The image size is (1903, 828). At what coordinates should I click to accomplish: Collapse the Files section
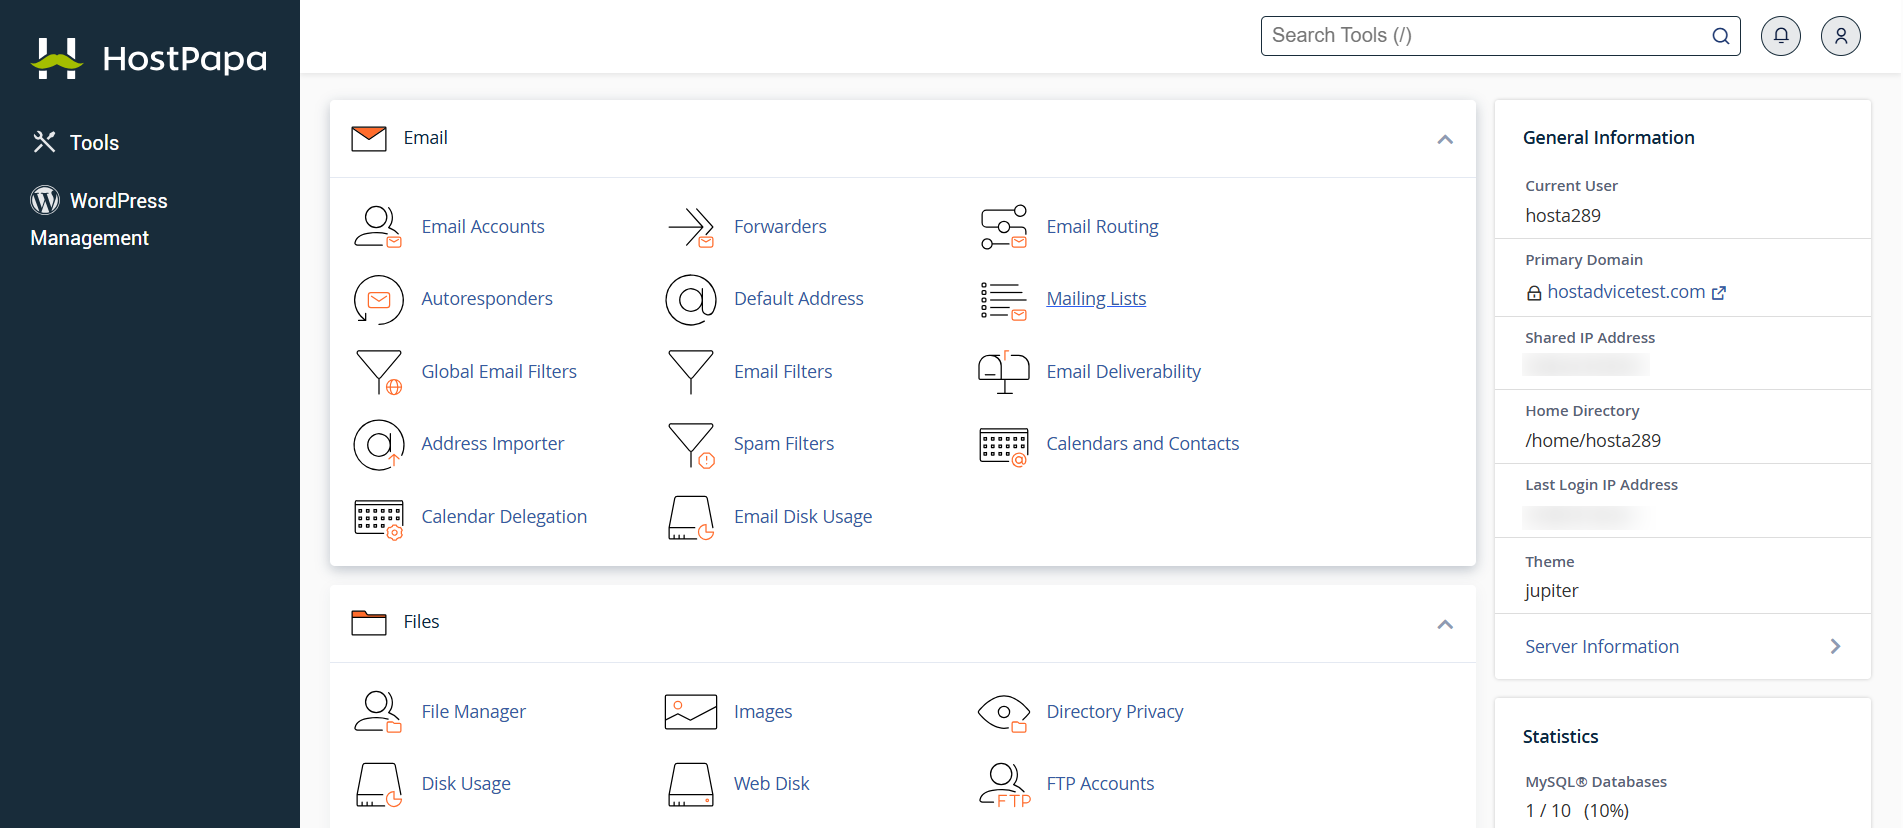[1445, 624]
